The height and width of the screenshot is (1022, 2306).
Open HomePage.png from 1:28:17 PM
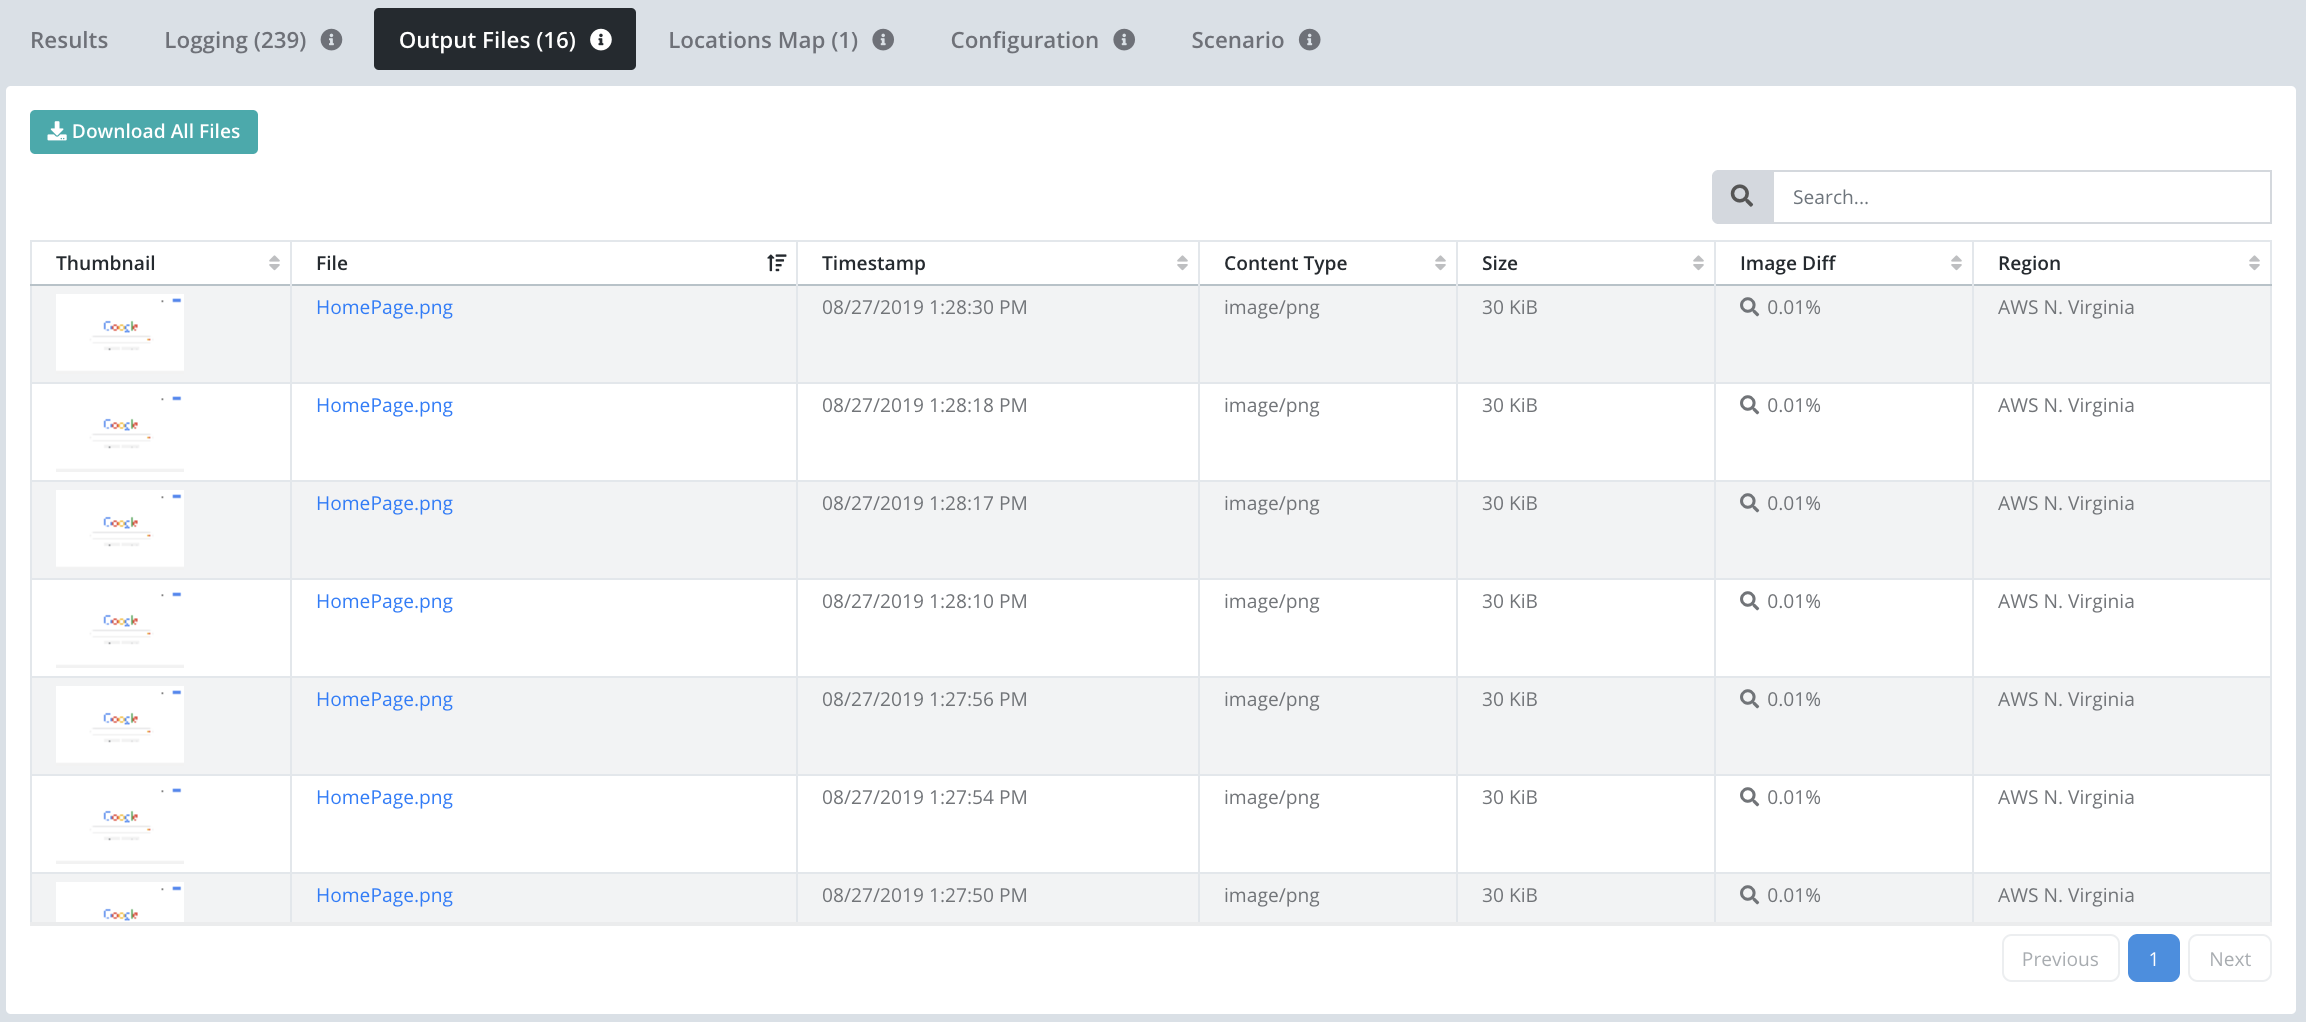(384, 503)
